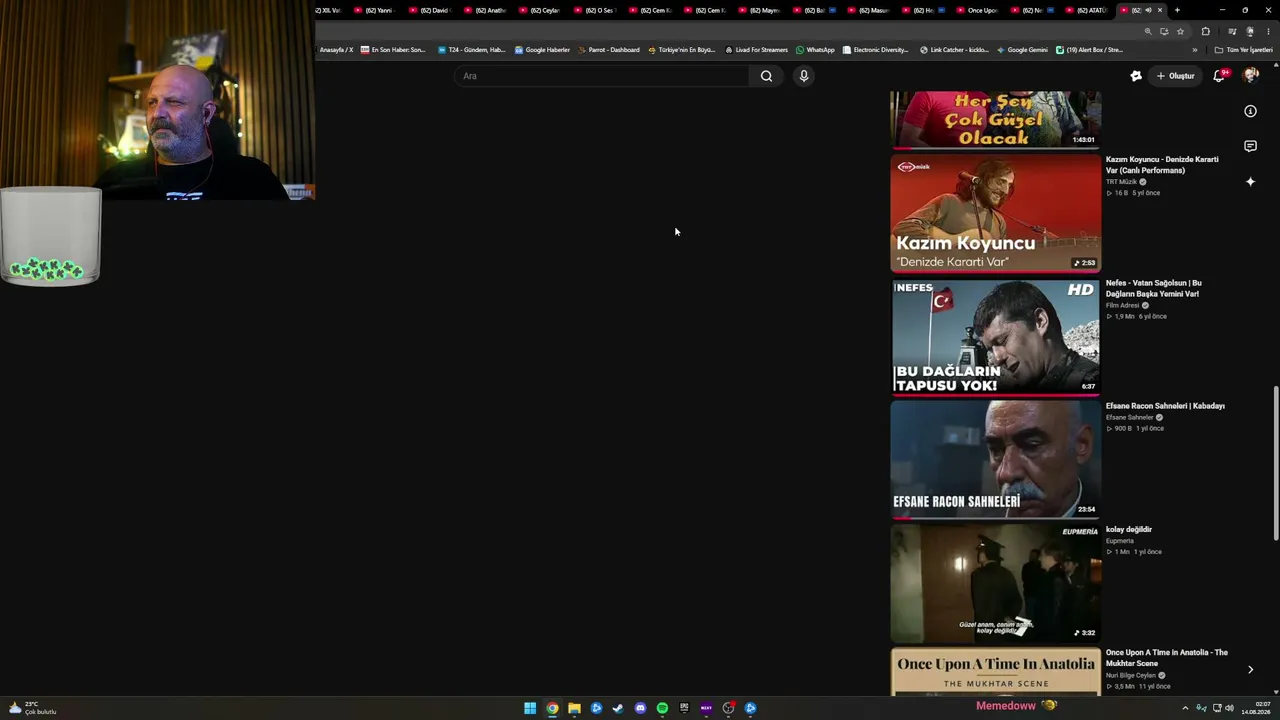
Task: Open Spotify from the taskbar
Action: [662, 708]
